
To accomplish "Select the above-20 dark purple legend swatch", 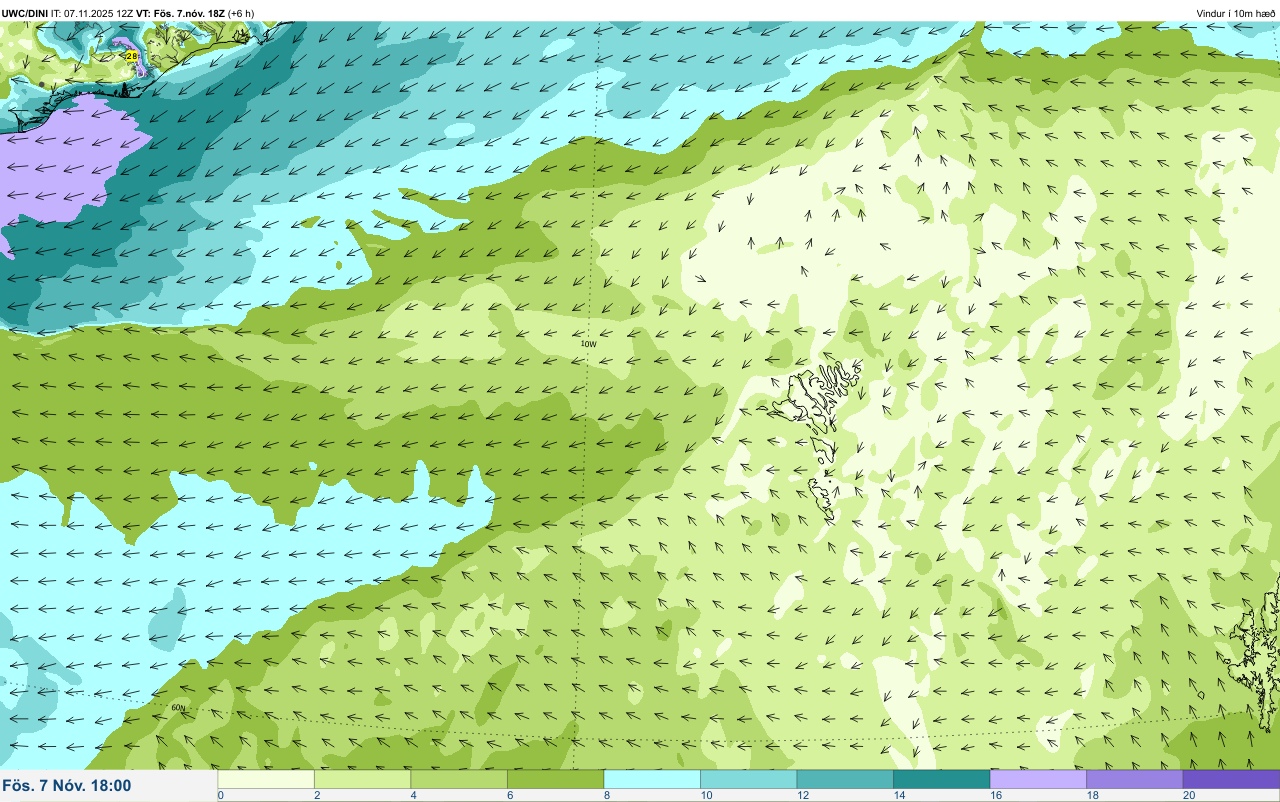I will point(1231,779).
